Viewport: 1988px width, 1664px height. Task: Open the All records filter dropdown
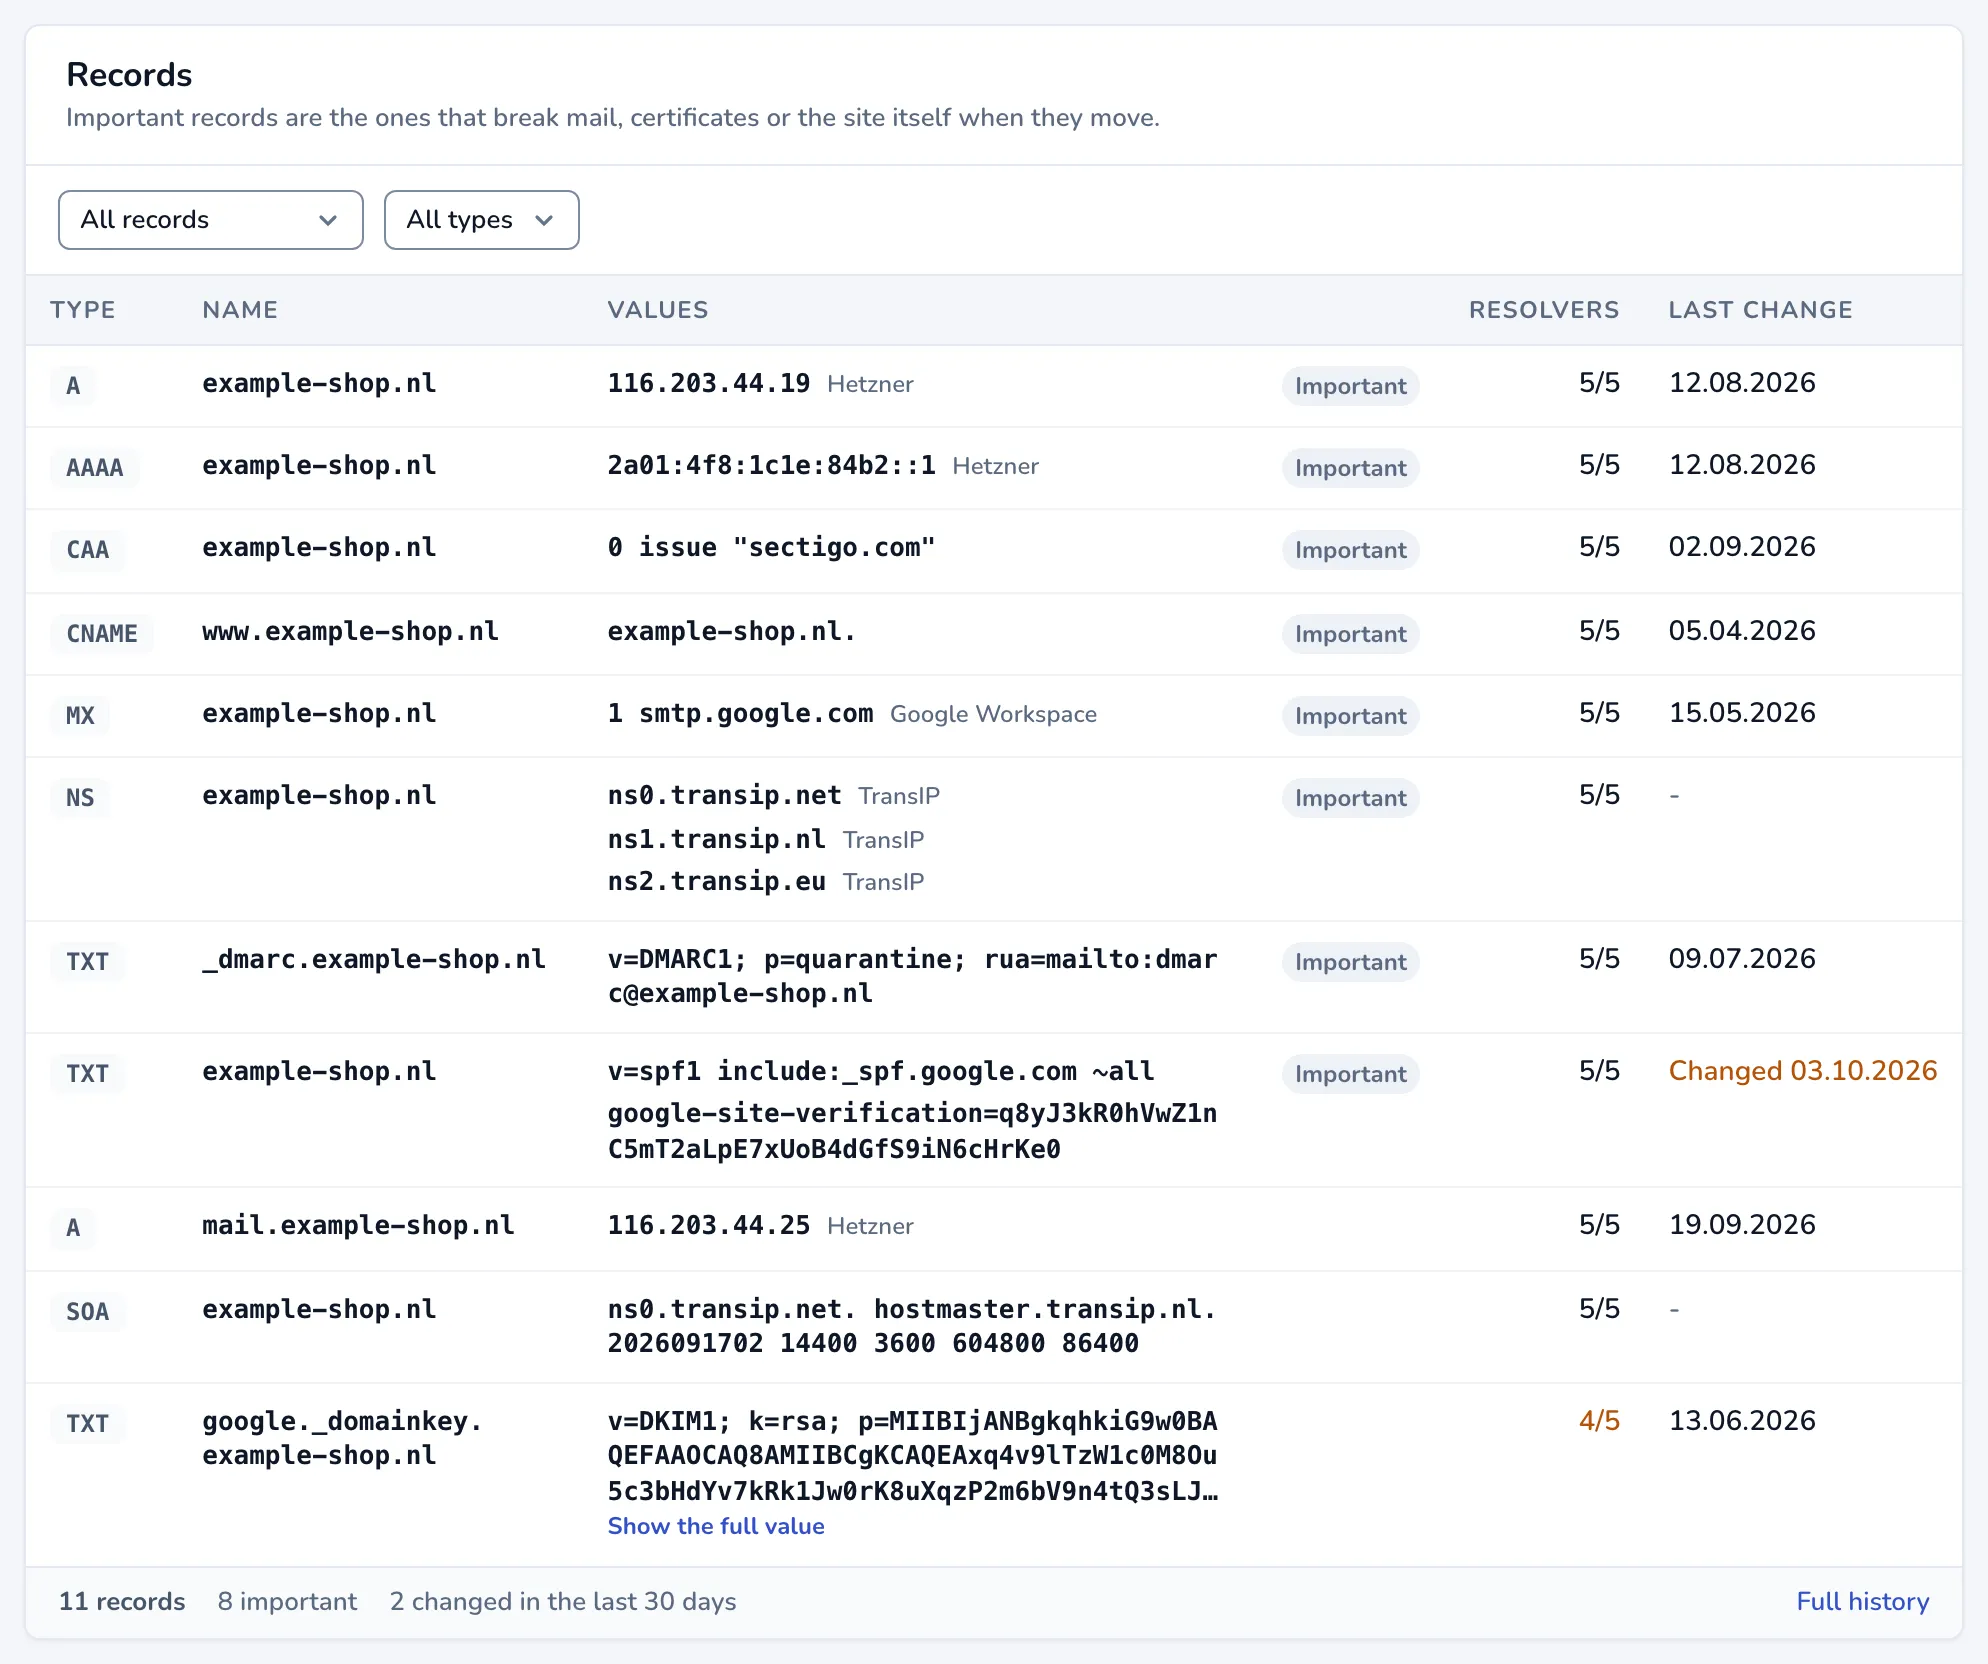(x=211, y=220)
